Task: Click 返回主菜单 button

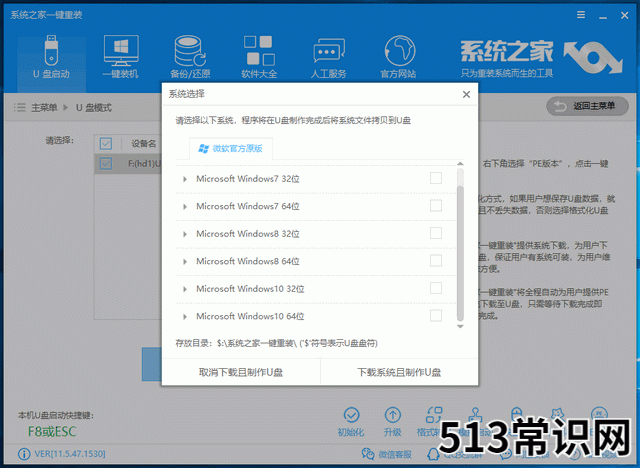Action: point(587,106)
